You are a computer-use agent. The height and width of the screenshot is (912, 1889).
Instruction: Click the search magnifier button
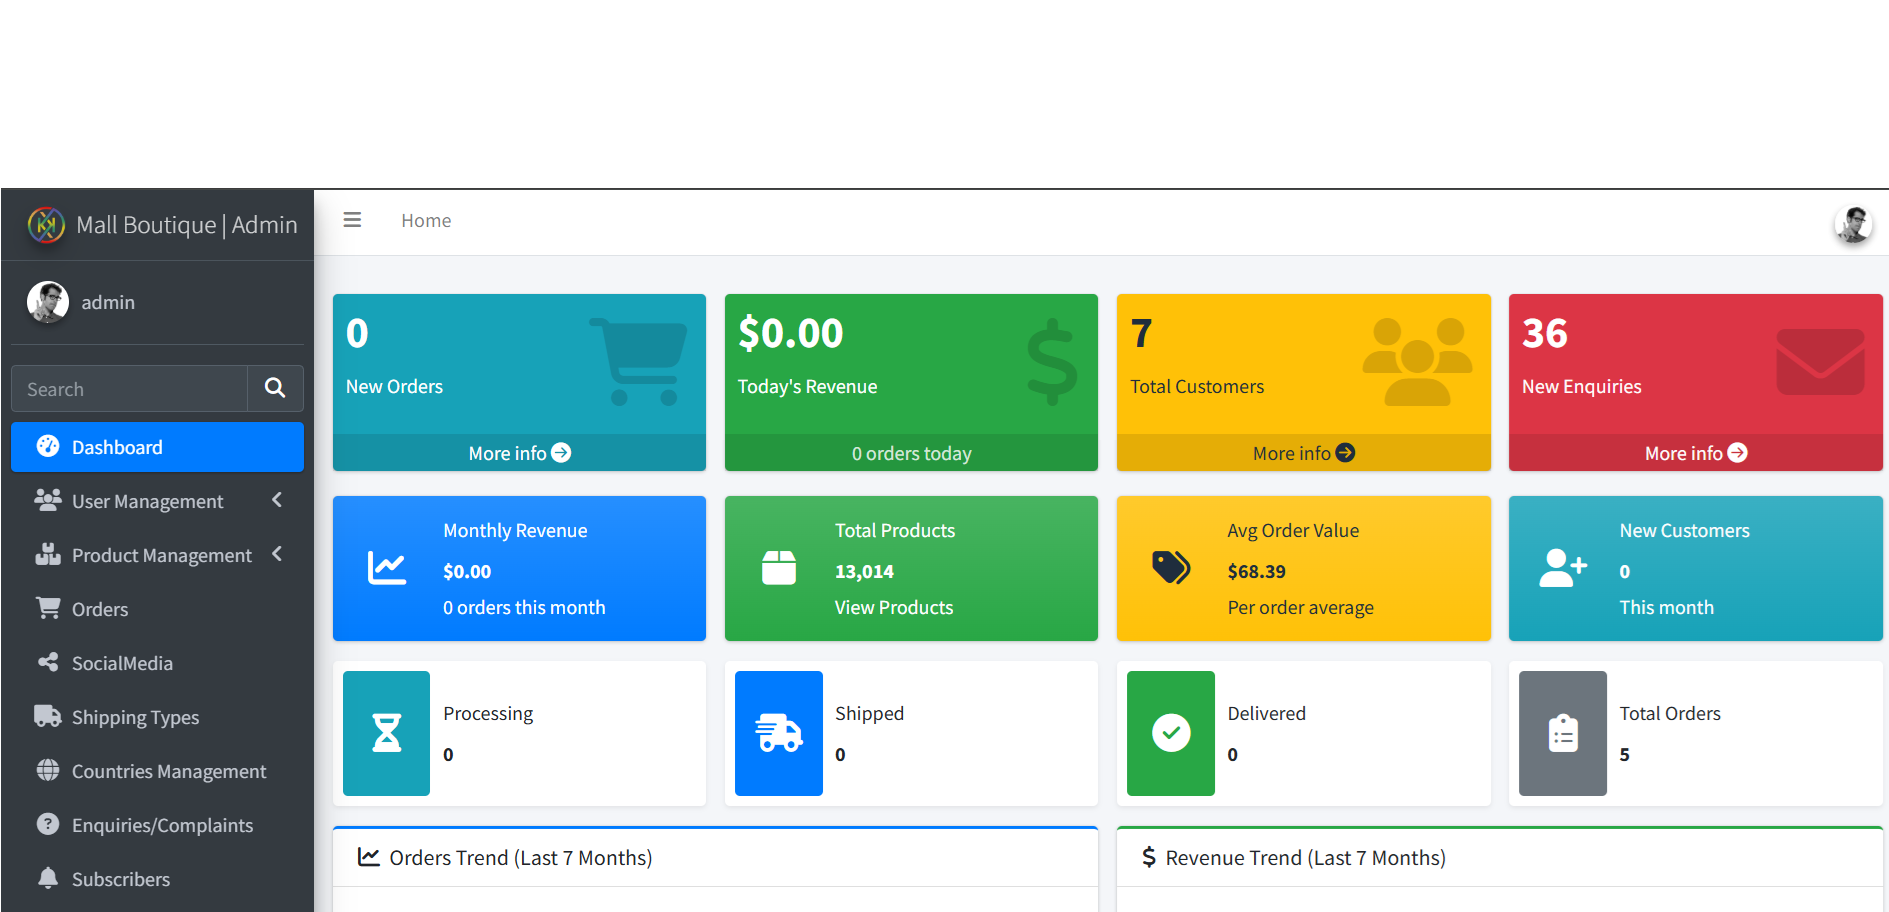(x=275, y=388)
